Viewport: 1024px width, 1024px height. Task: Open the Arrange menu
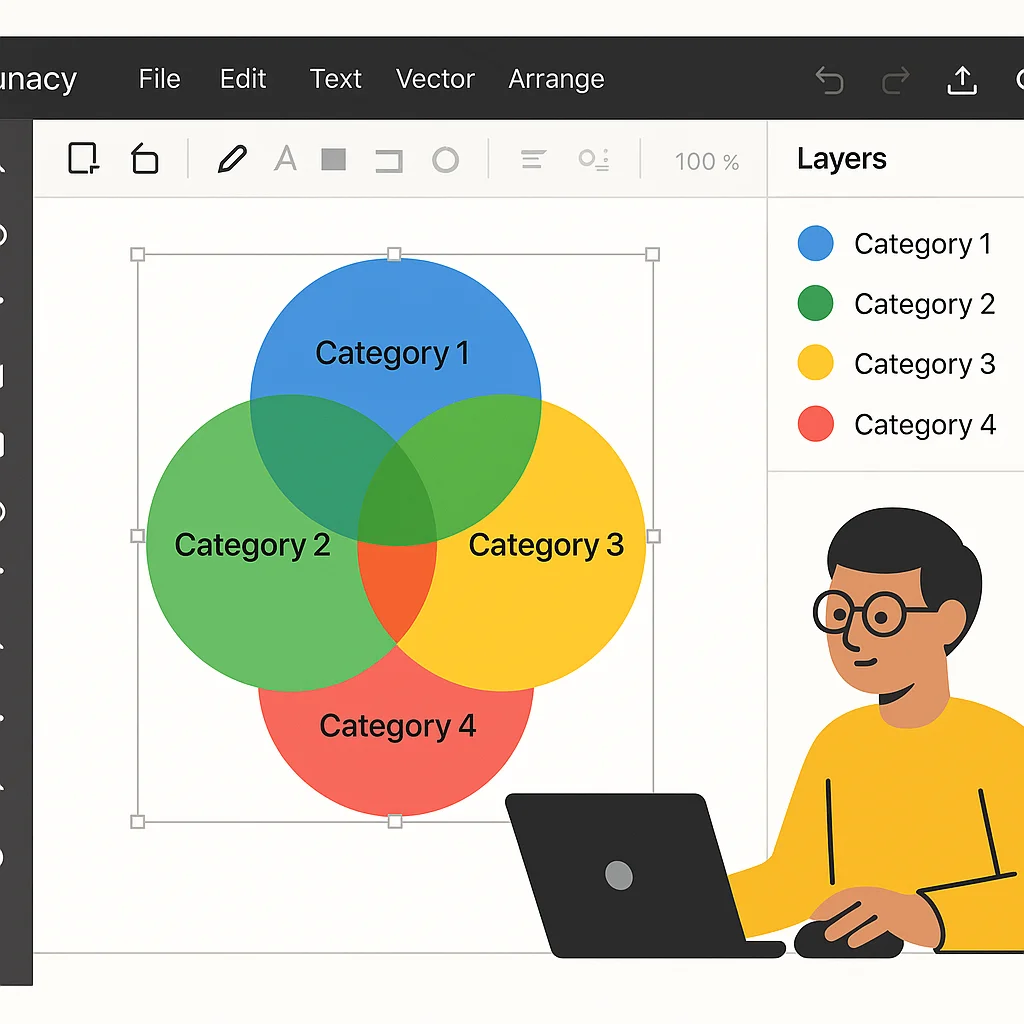click(x=556, y=79)
